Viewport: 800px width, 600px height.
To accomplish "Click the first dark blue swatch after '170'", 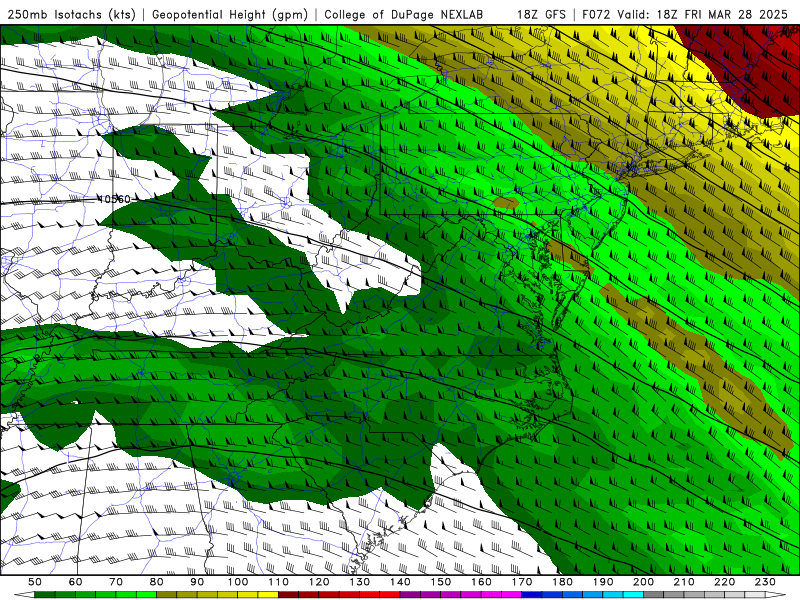I will [x=532, y=595].
